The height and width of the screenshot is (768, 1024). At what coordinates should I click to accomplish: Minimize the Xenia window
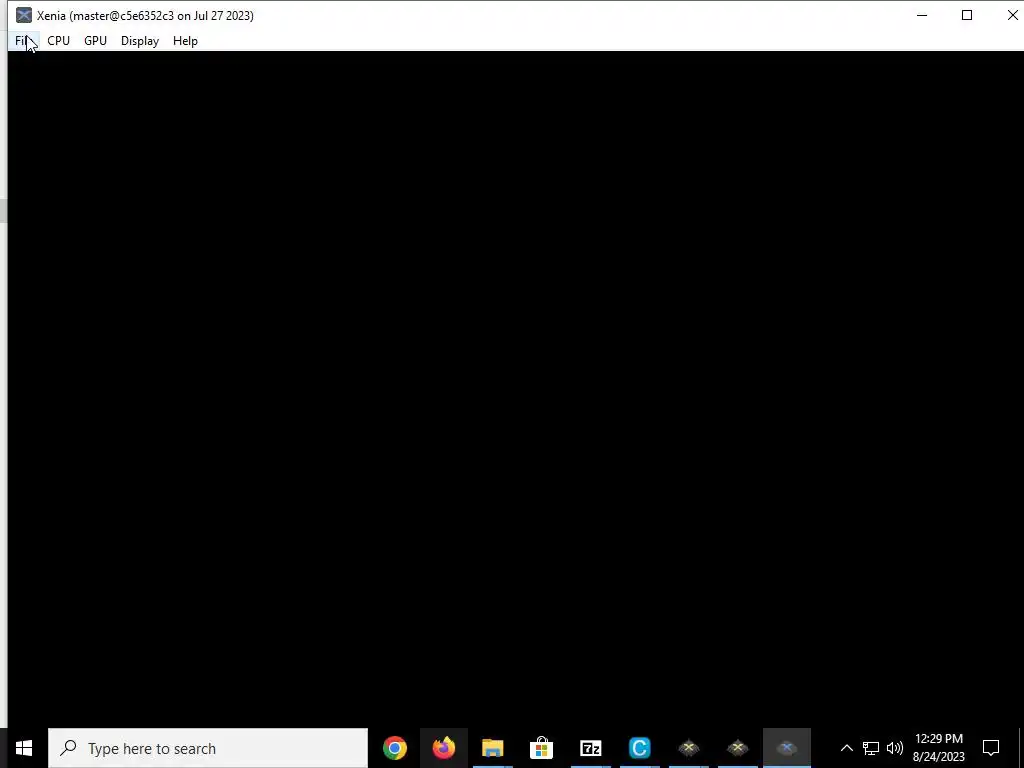coord(922,15)
